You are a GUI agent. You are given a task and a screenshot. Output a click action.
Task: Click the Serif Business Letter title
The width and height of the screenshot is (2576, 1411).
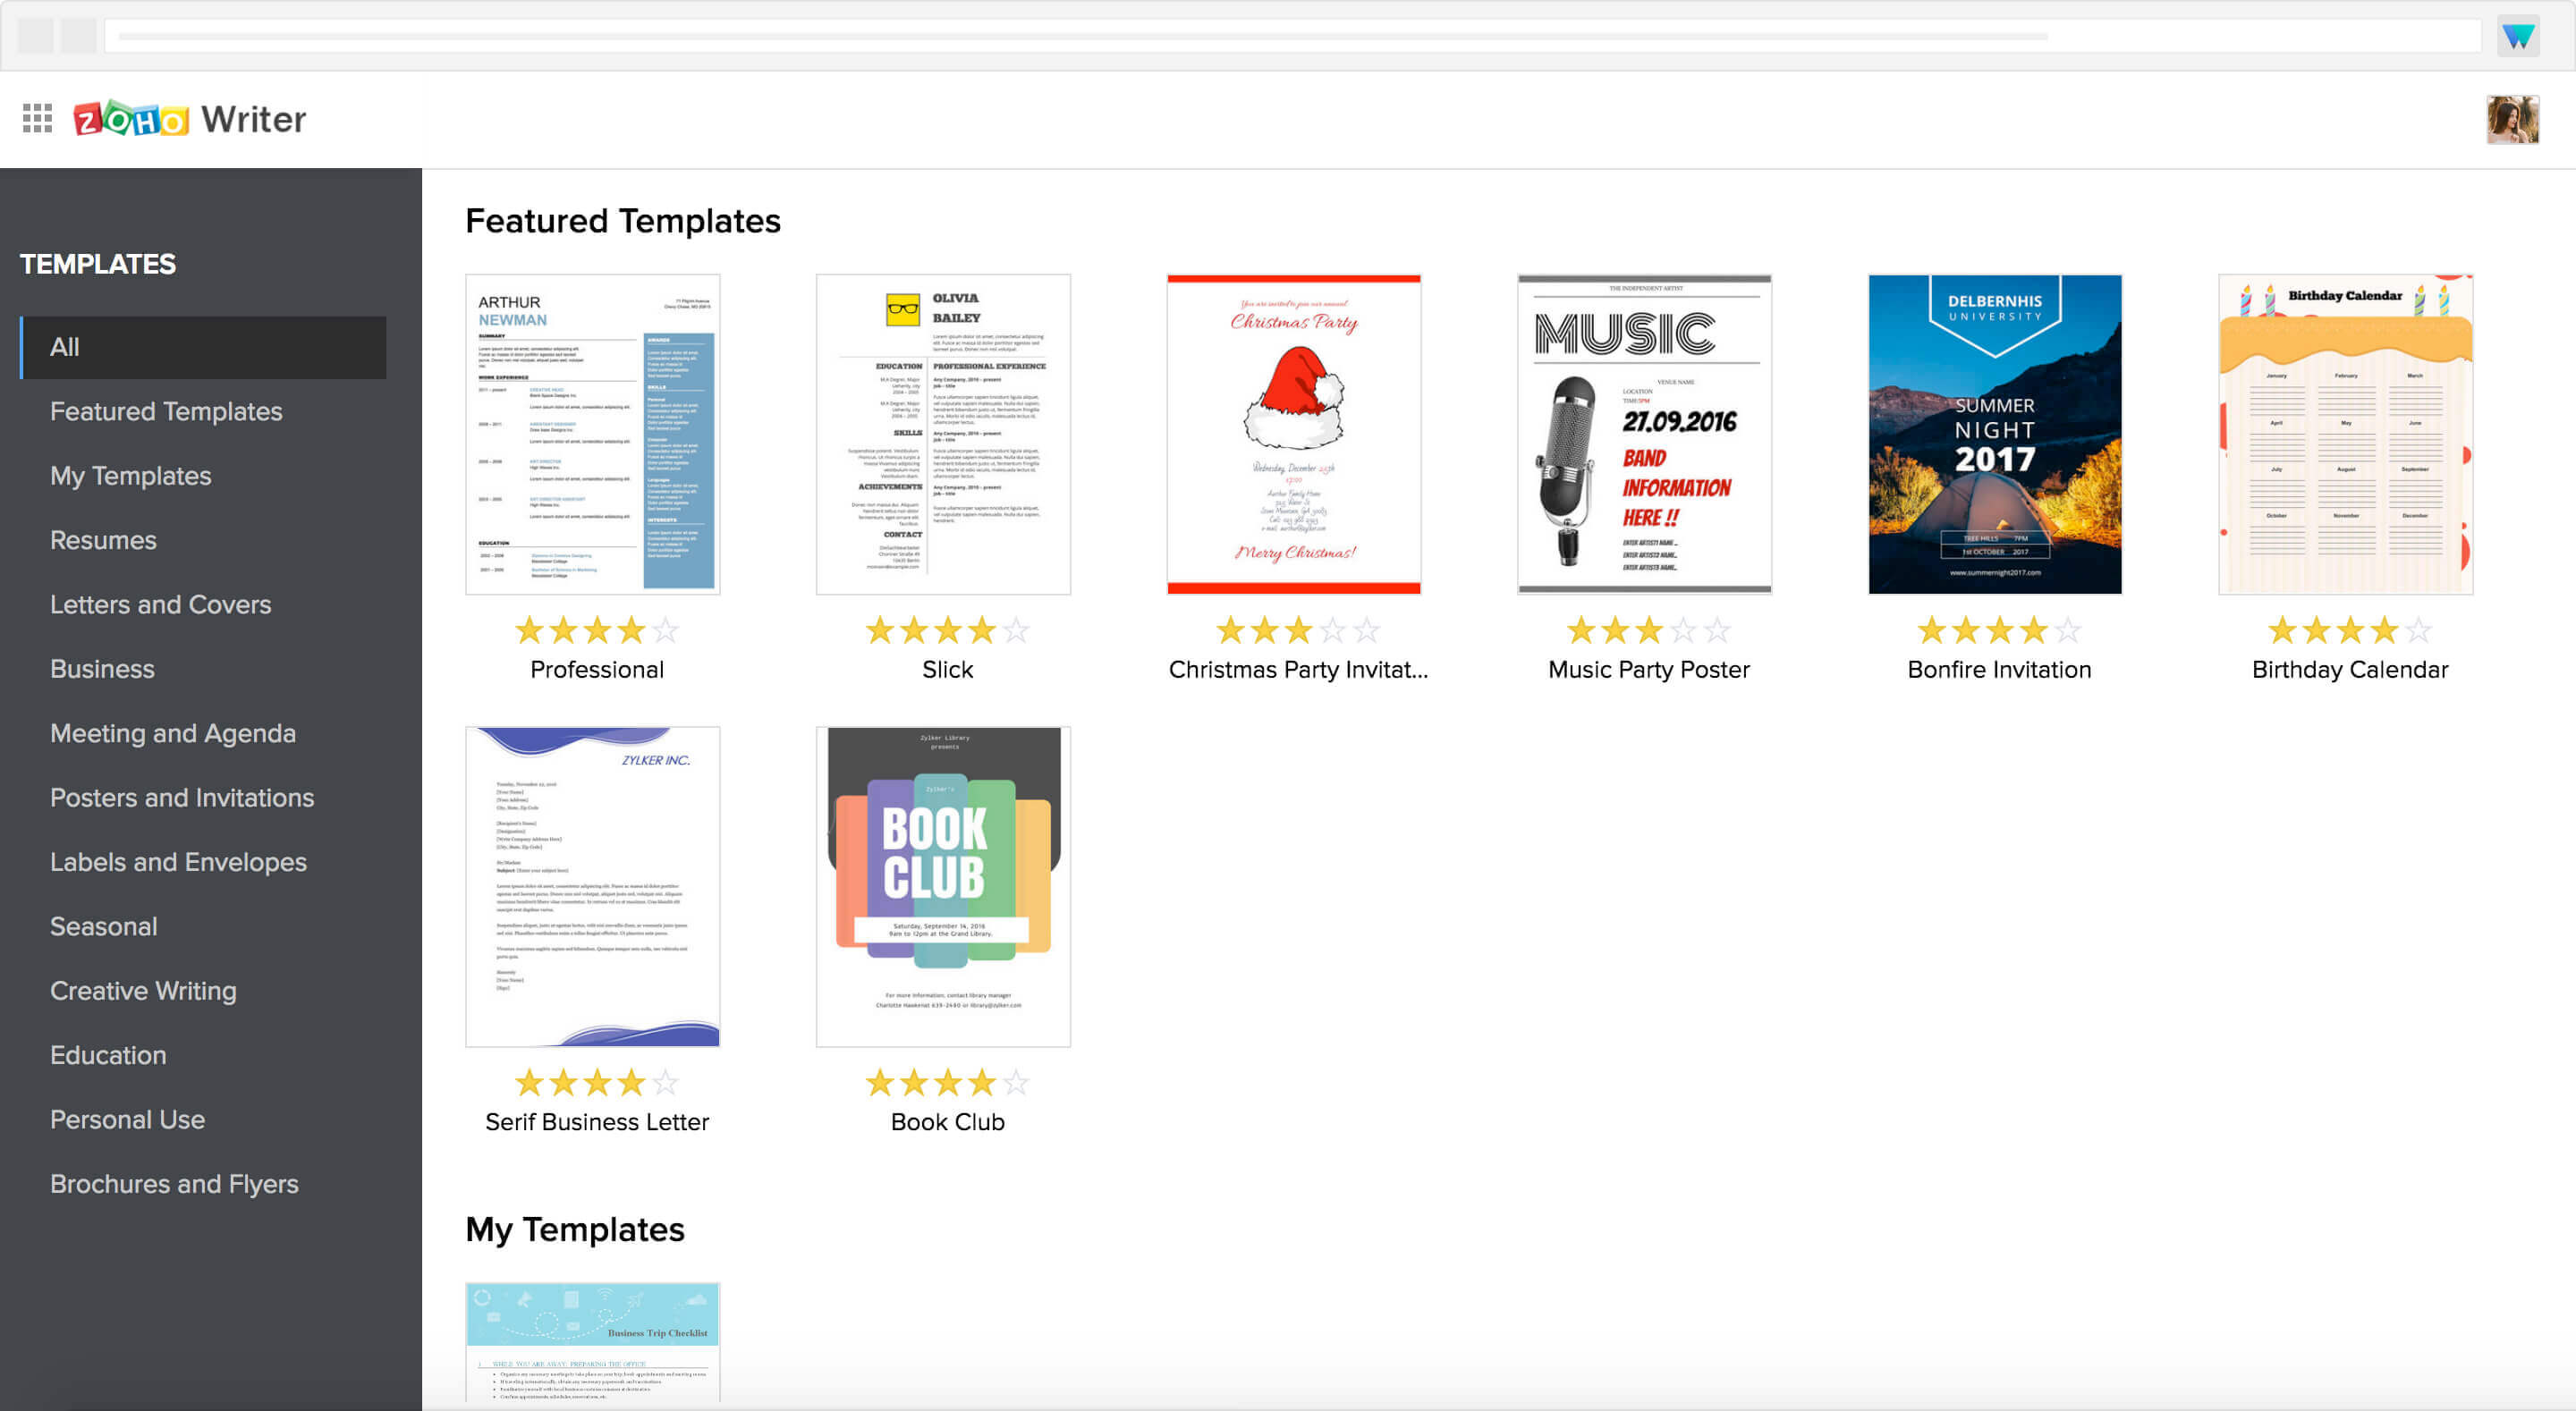point(597,1122)
